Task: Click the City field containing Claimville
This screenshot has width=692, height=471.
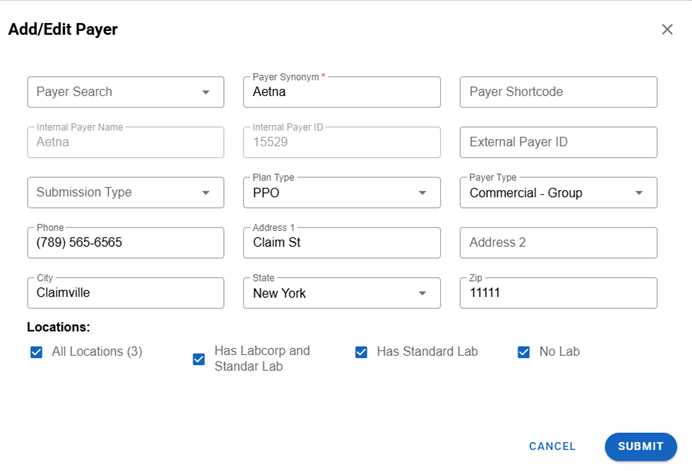Action: pyautogui.click(x=125, y=293)
